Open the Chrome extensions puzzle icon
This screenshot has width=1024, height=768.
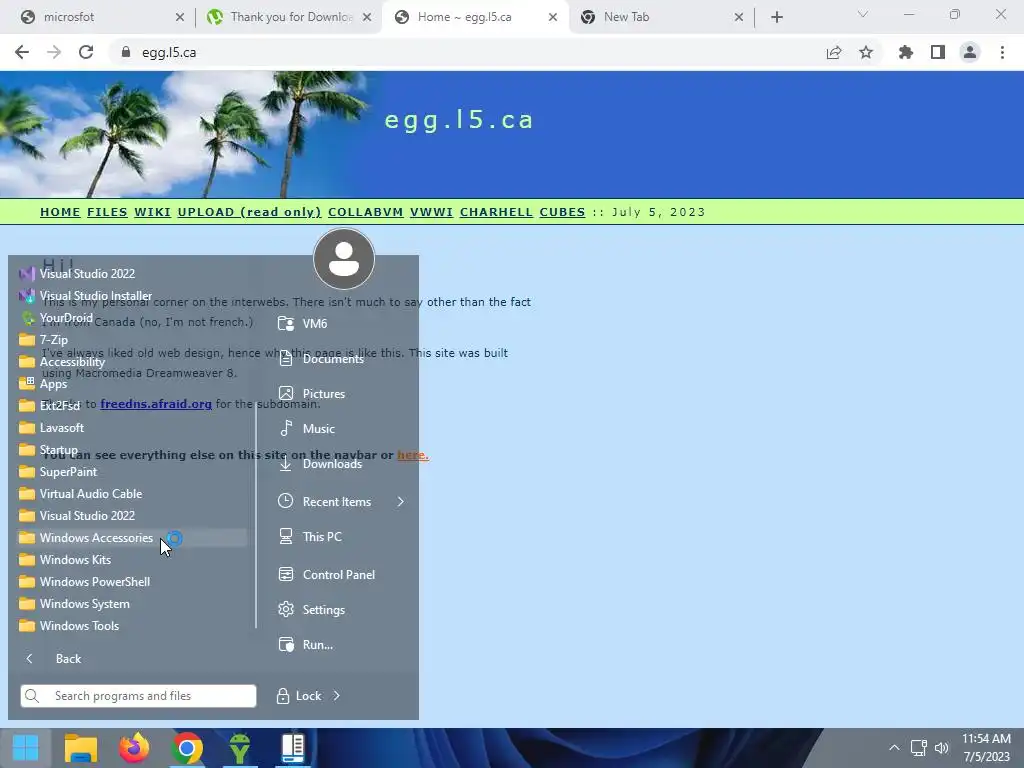(906, 52)
